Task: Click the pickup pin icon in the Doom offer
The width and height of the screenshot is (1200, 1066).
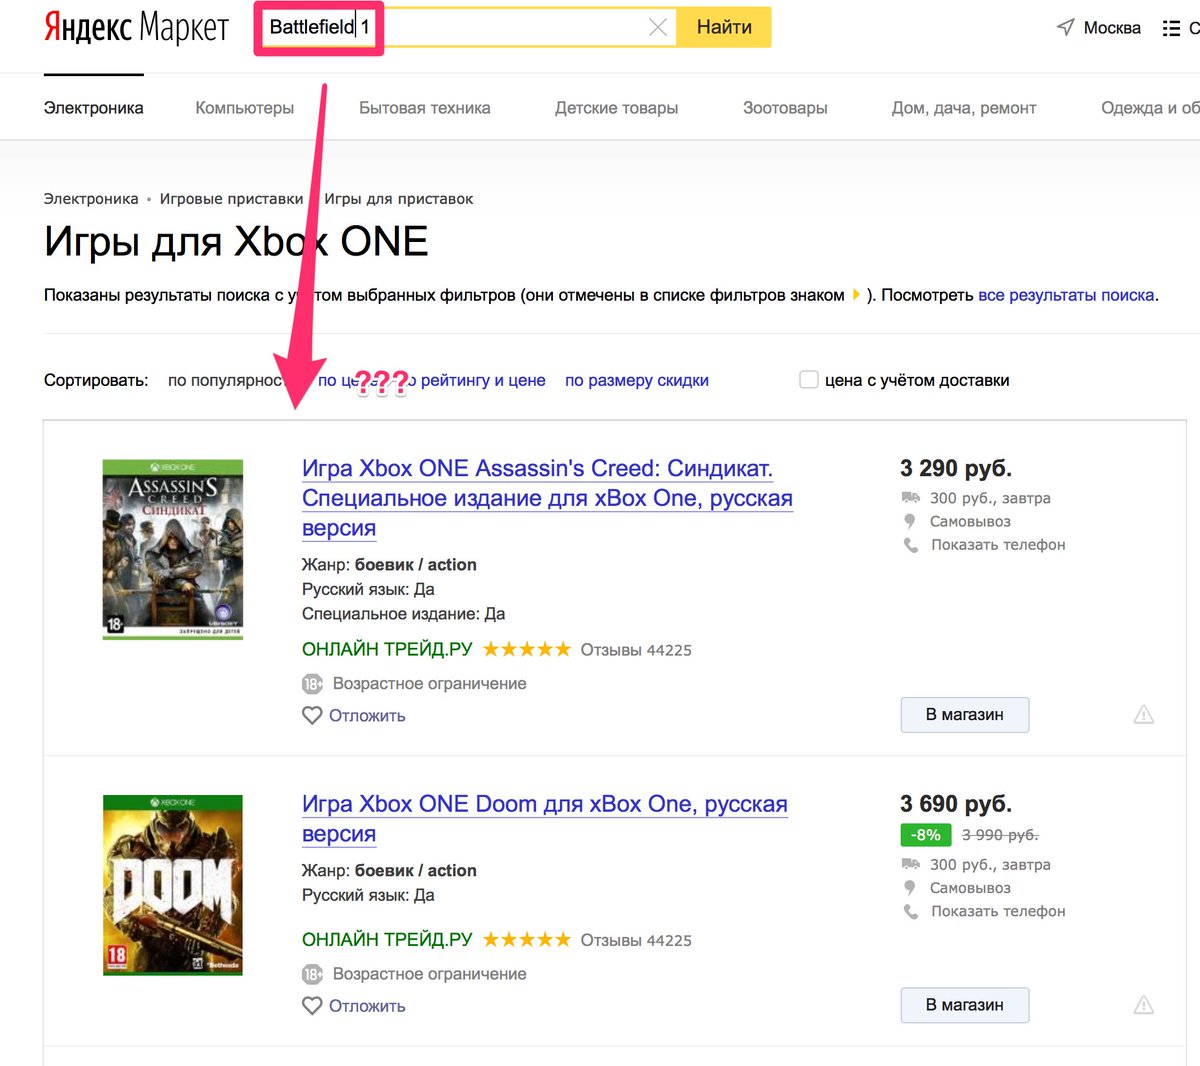Action: pos(909,887)
